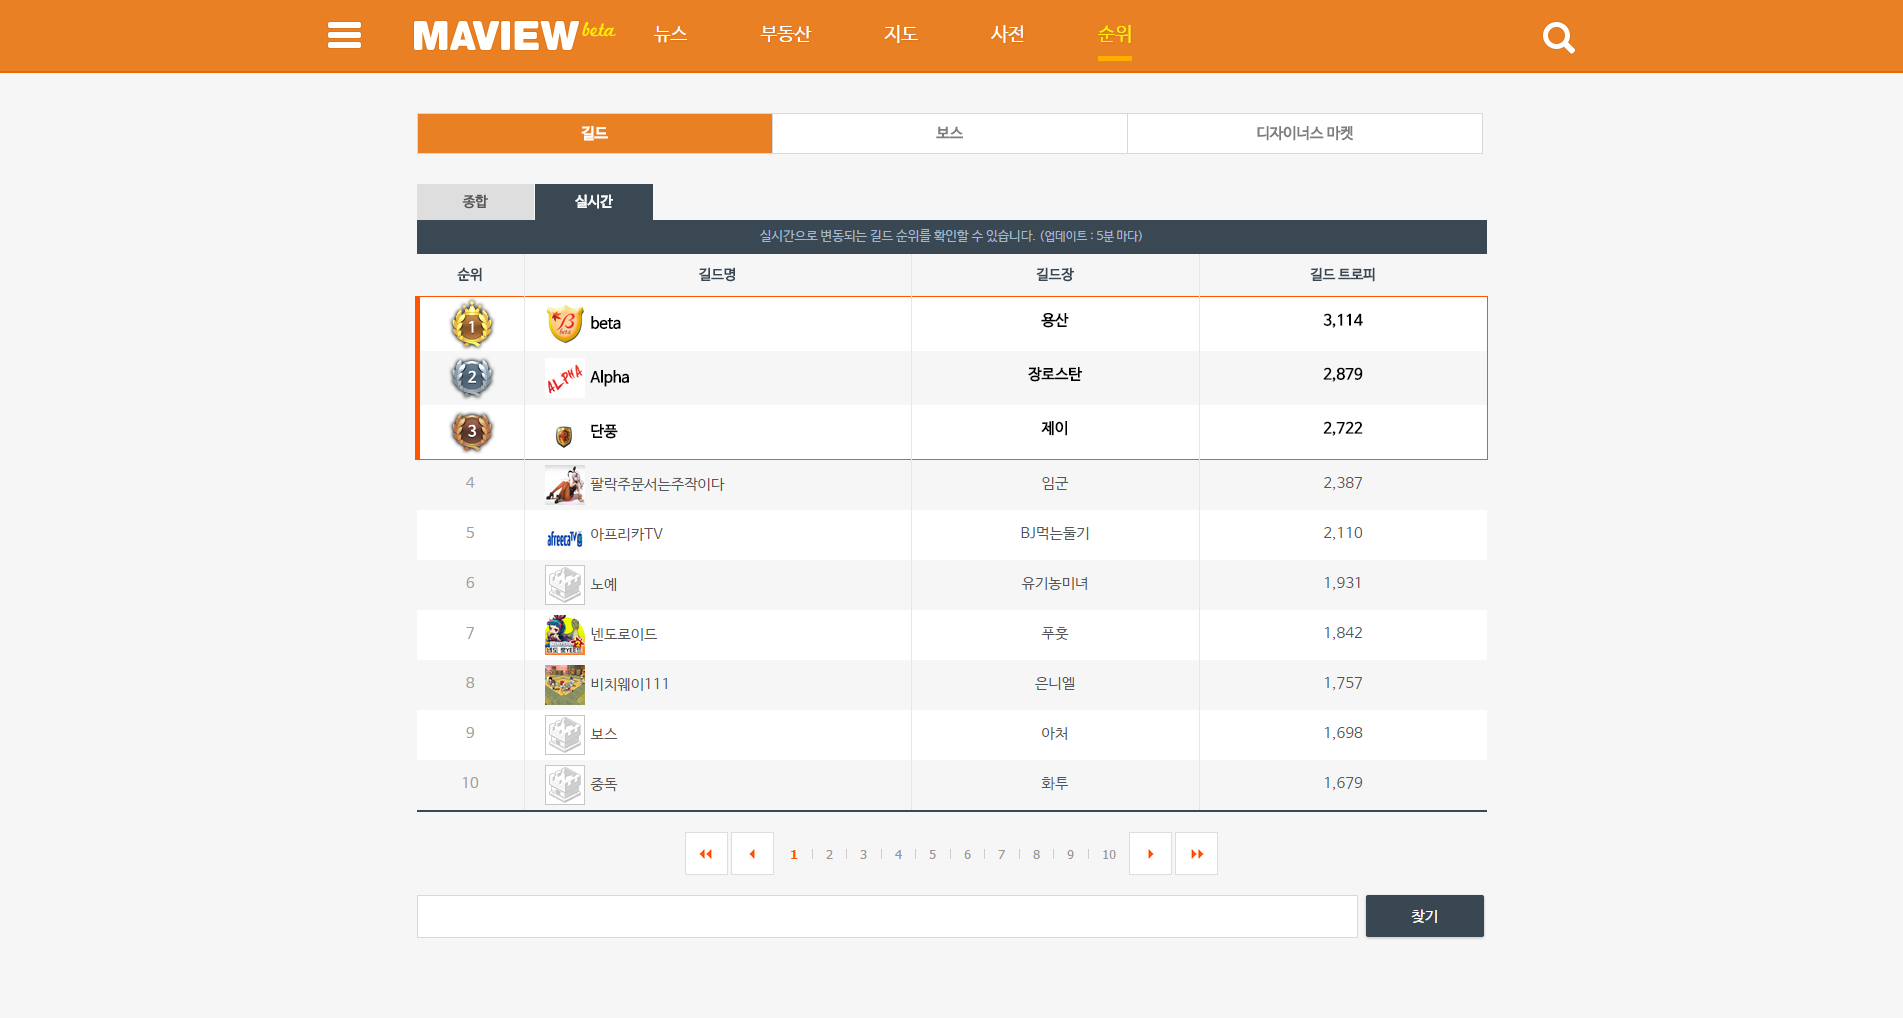This screenshot has width=1903, height=1018.
Task: Go to next page arrow
Action: (1150, 854)
